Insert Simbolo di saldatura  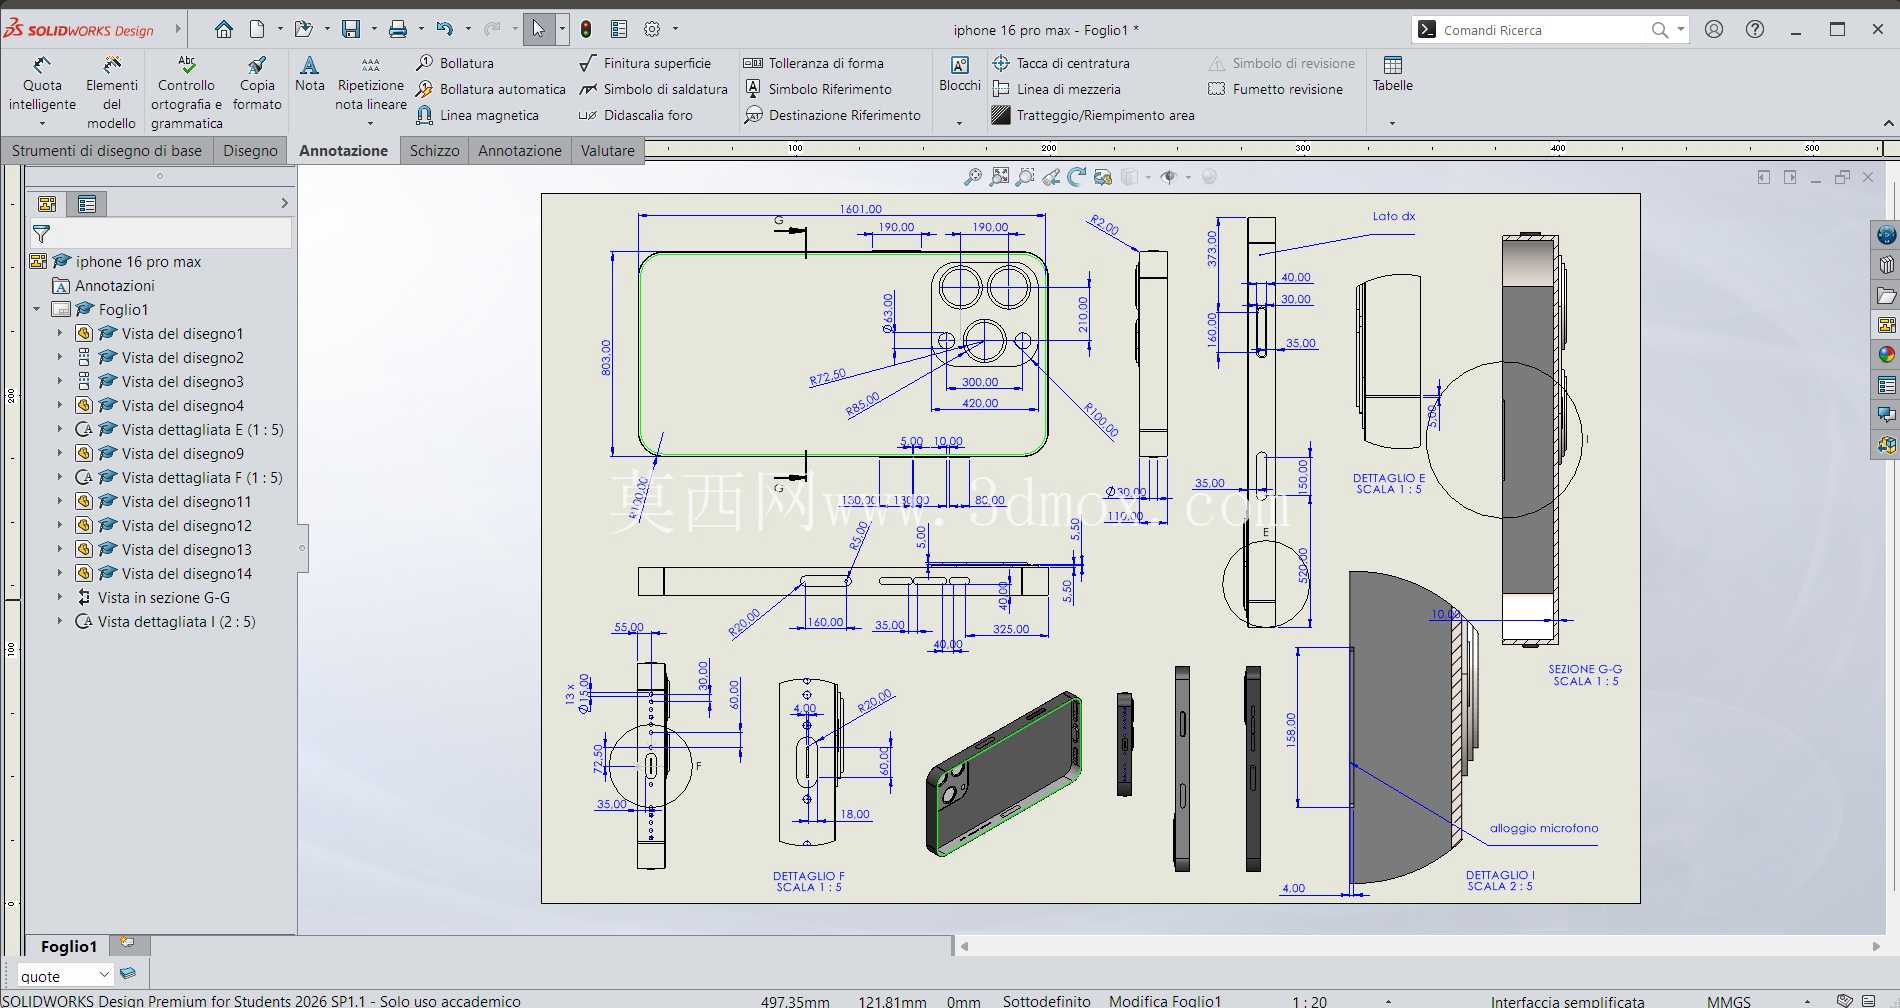(x=653, y=89)
